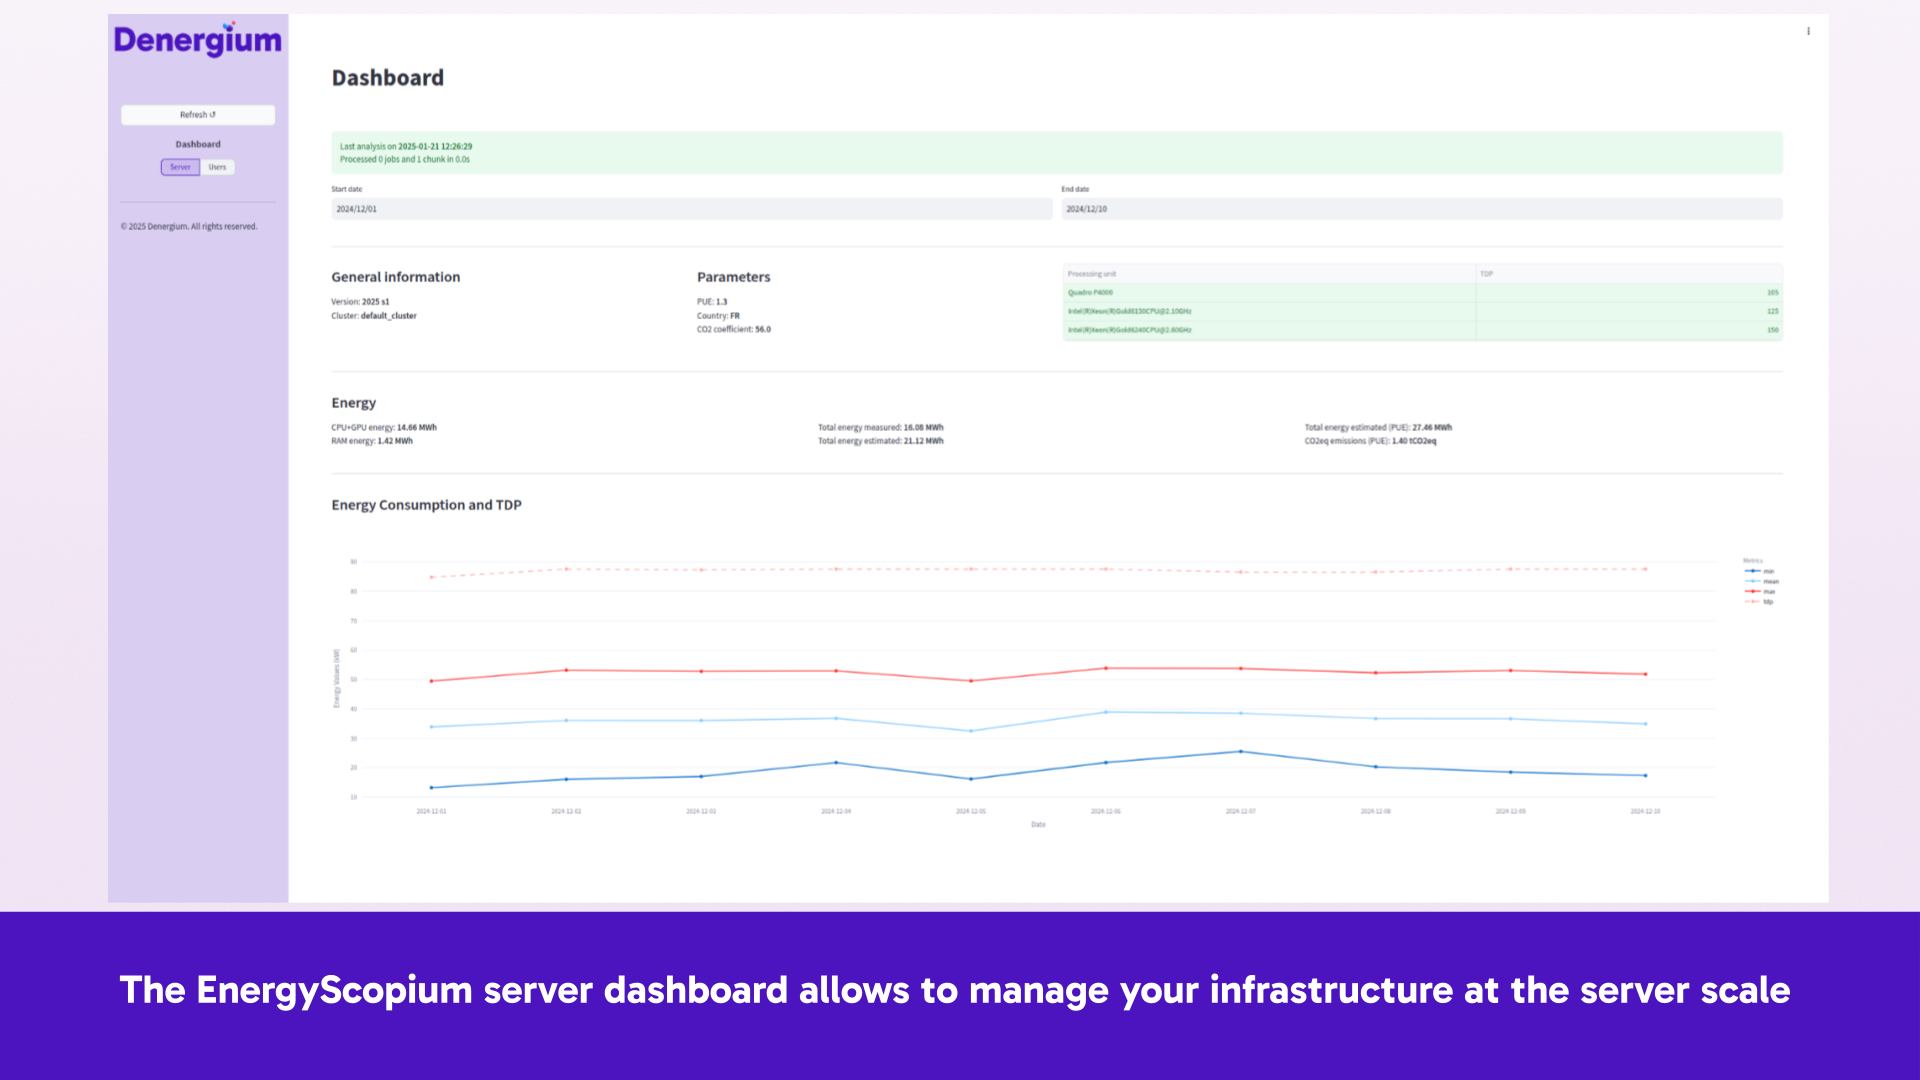The width and height of the screenshot is (1920, 1080).
Task: Open the three-dot menu at top right
Action: pyautogui.click(x=1808, y=31)
